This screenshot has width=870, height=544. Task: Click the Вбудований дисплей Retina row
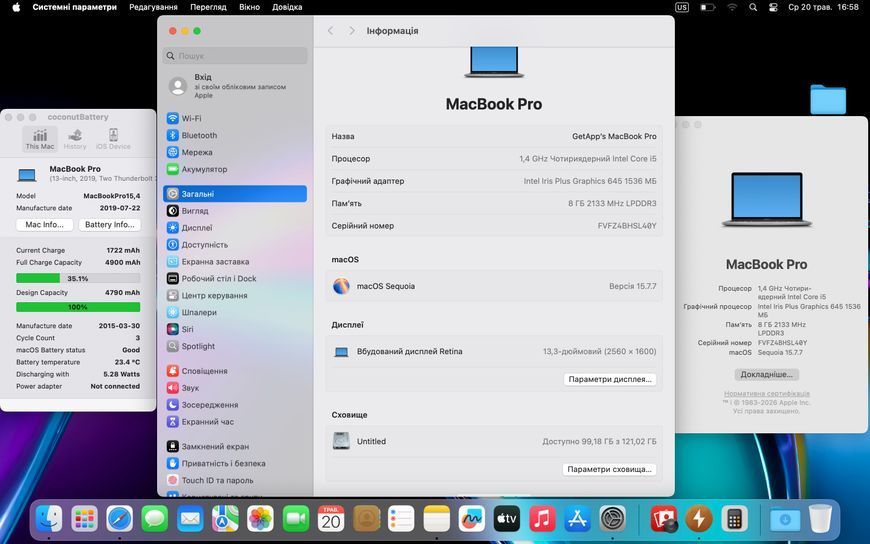(x=494, y=351)
